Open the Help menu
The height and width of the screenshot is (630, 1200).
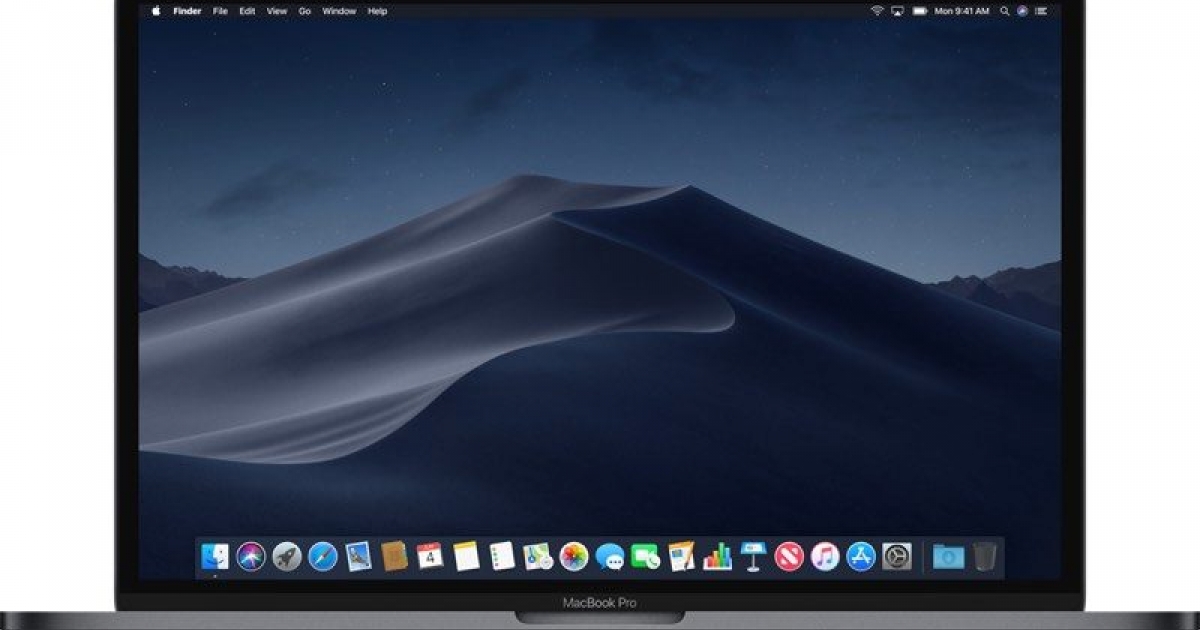(377, 11)
